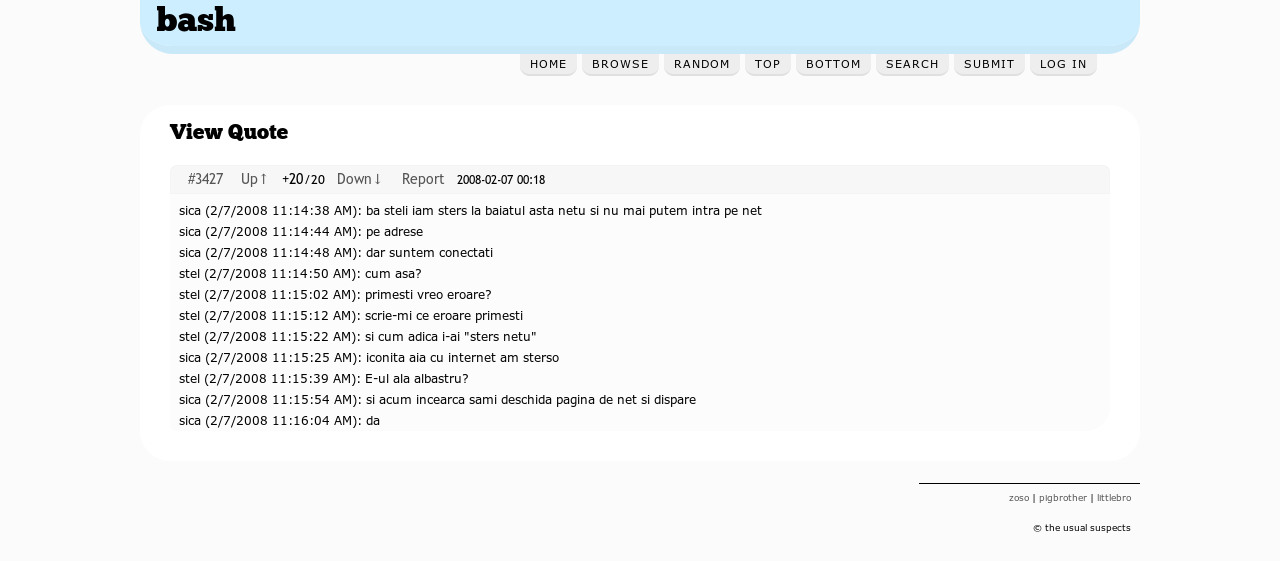Click the line "iconita aia cu internet am sterso"
Image resolution: width=1280 pixels, height=561 pixels.
point(369,358)
